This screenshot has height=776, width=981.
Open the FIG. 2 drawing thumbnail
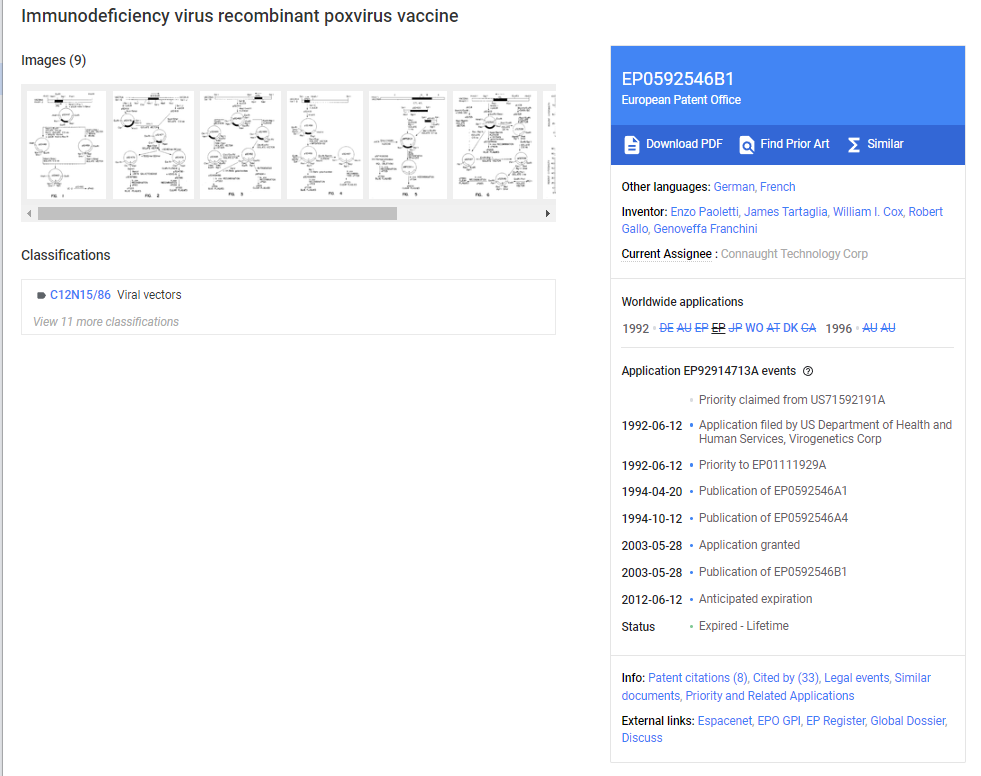153,145
